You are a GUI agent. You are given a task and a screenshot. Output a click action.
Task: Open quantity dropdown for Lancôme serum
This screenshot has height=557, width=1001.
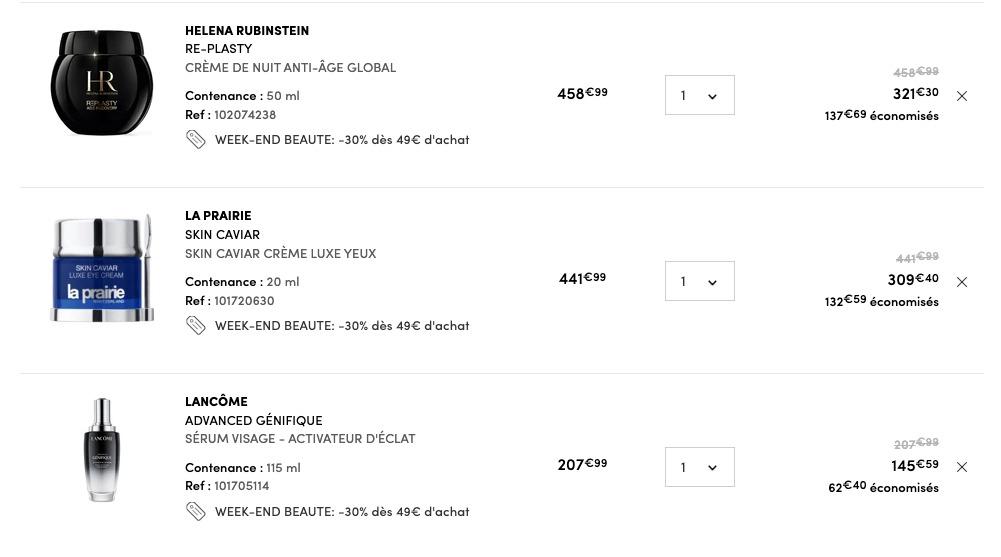coord(700,467)
